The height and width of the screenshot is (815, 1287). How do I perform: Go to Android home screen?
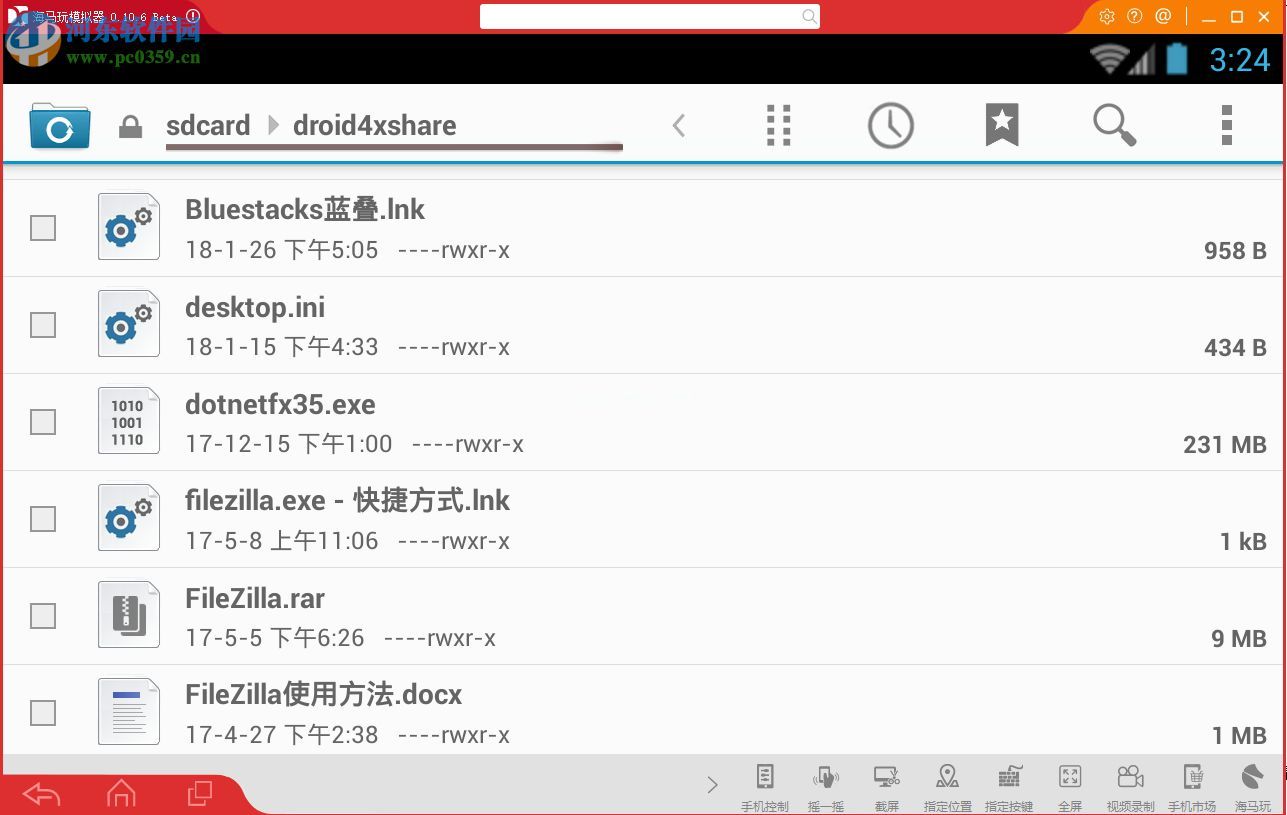[x=121, y=794]
